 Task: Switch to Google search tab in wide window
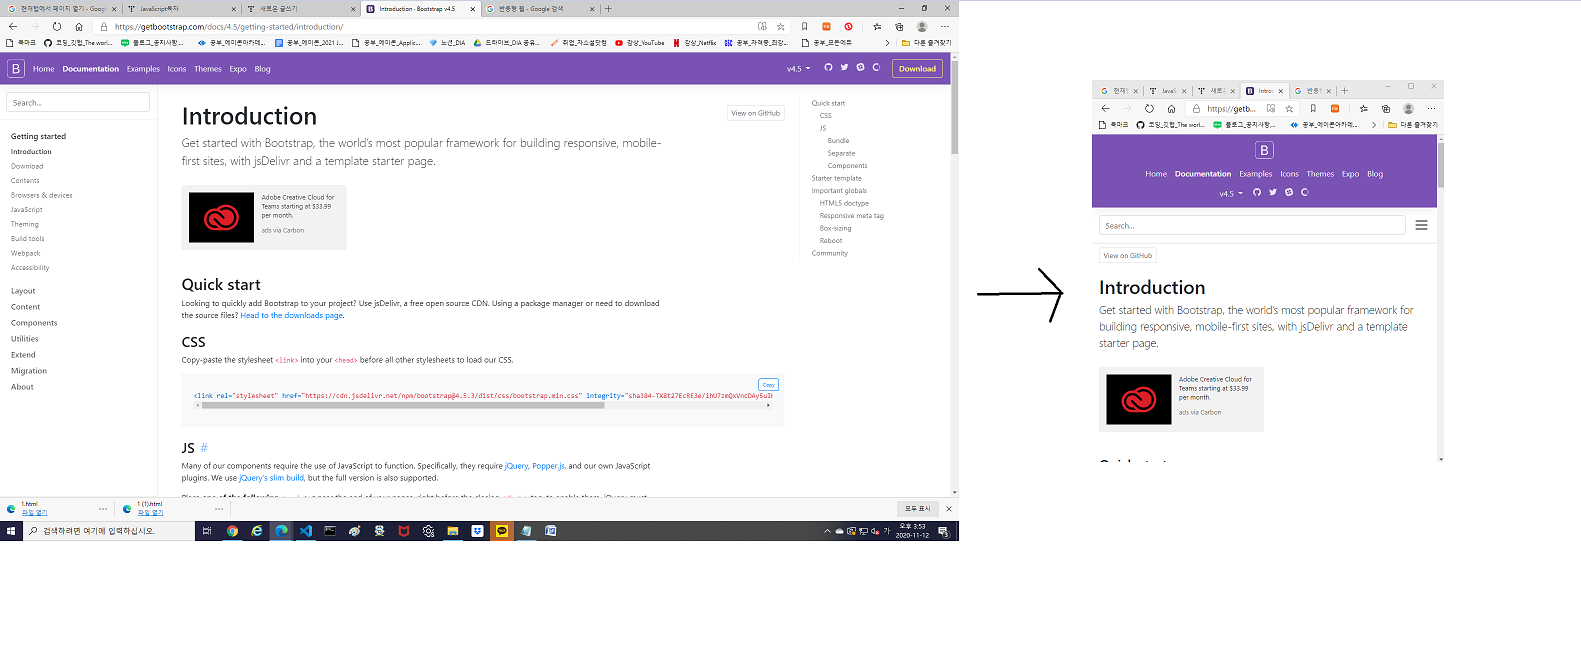pos(540,8)
